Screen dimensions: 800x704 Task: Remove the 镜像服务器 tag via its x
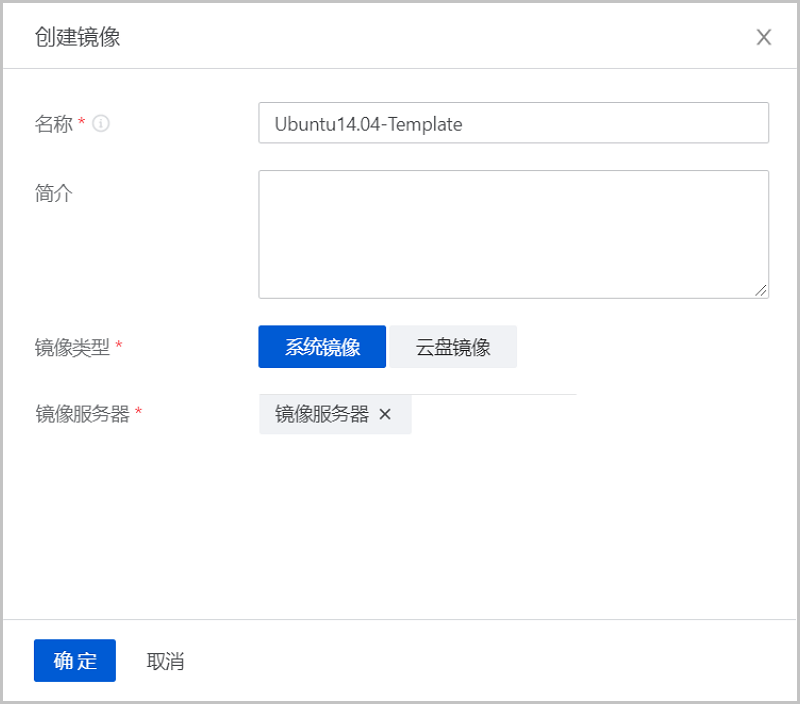click(x=385, y=414)
